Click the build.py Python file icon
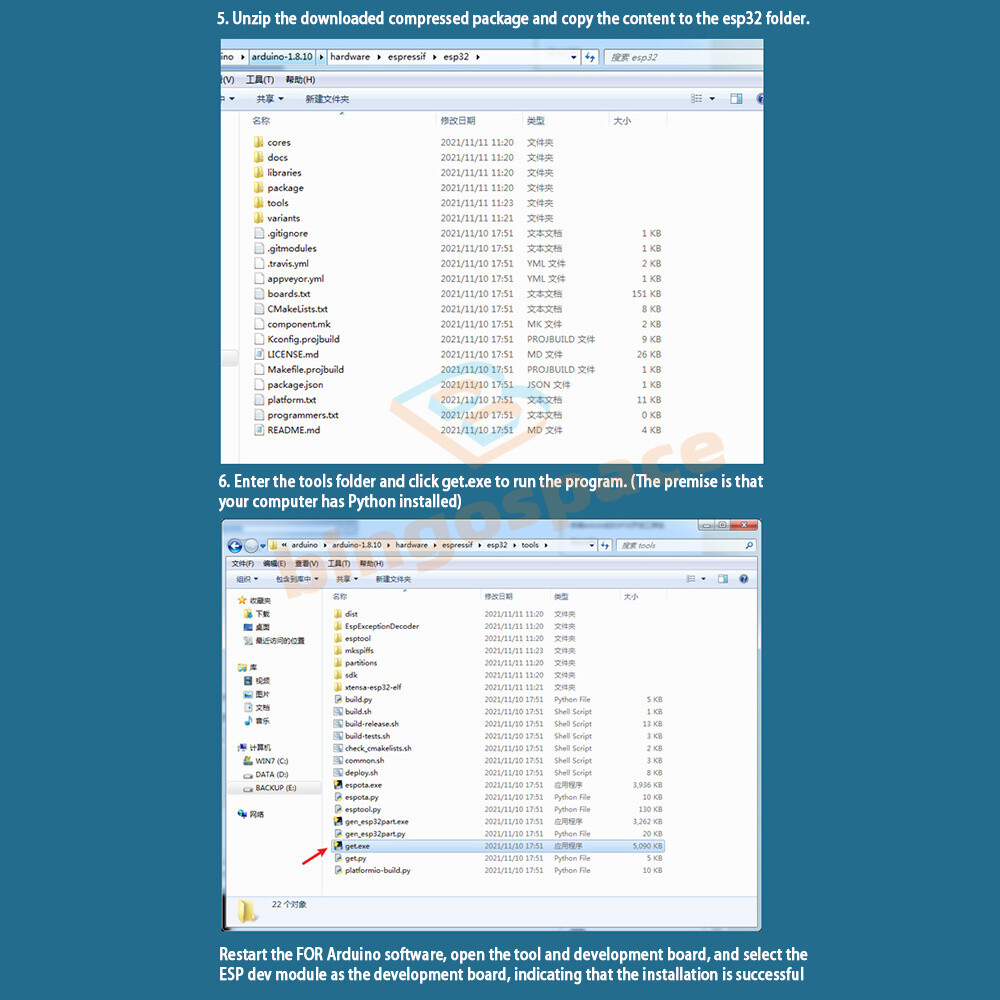This screenshot has width=1000, height=1000. click(x=338, y=700)
